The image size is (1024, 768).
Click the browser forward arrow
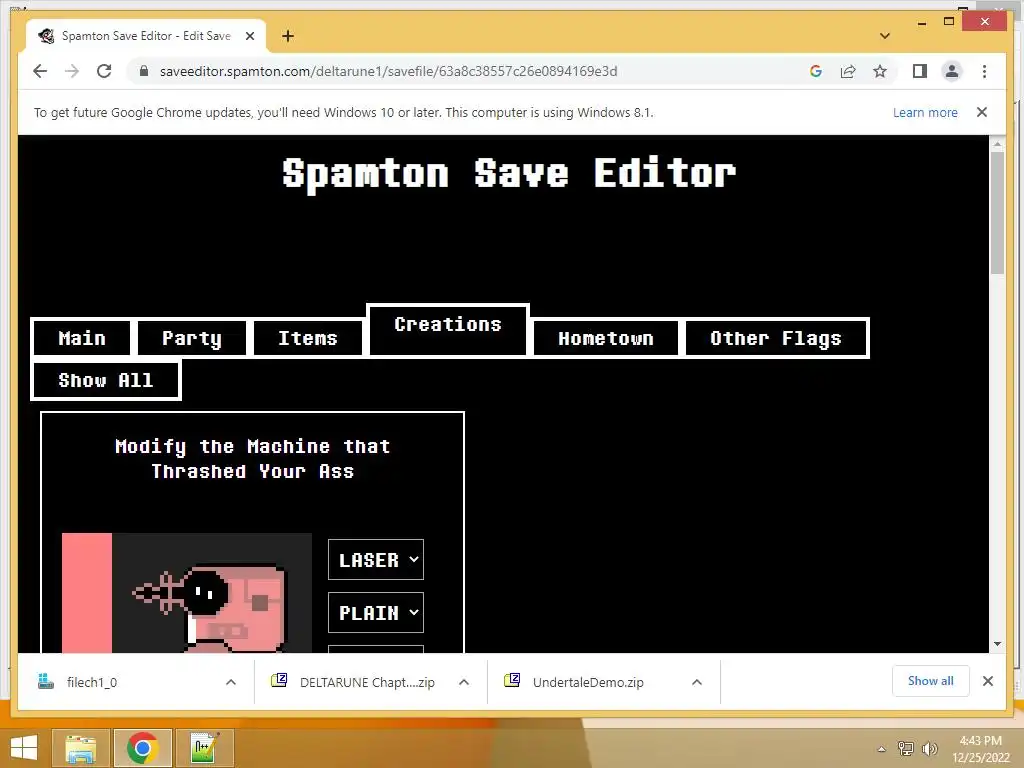coord(72,71)
